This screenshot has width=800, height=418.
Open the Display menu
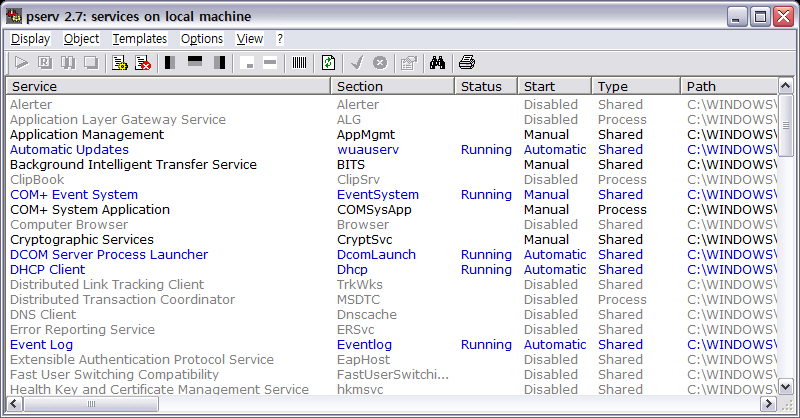31,39
